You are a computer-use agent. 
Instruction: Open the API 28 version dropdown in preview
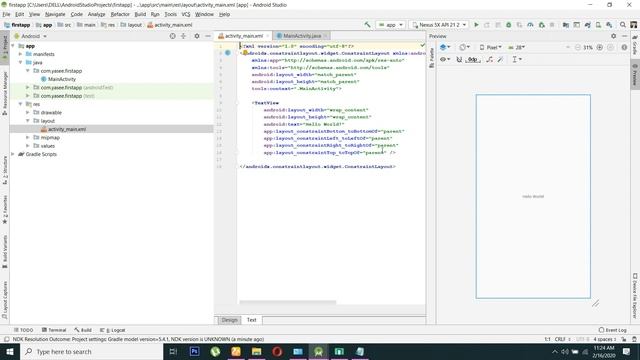click(516, 47)
